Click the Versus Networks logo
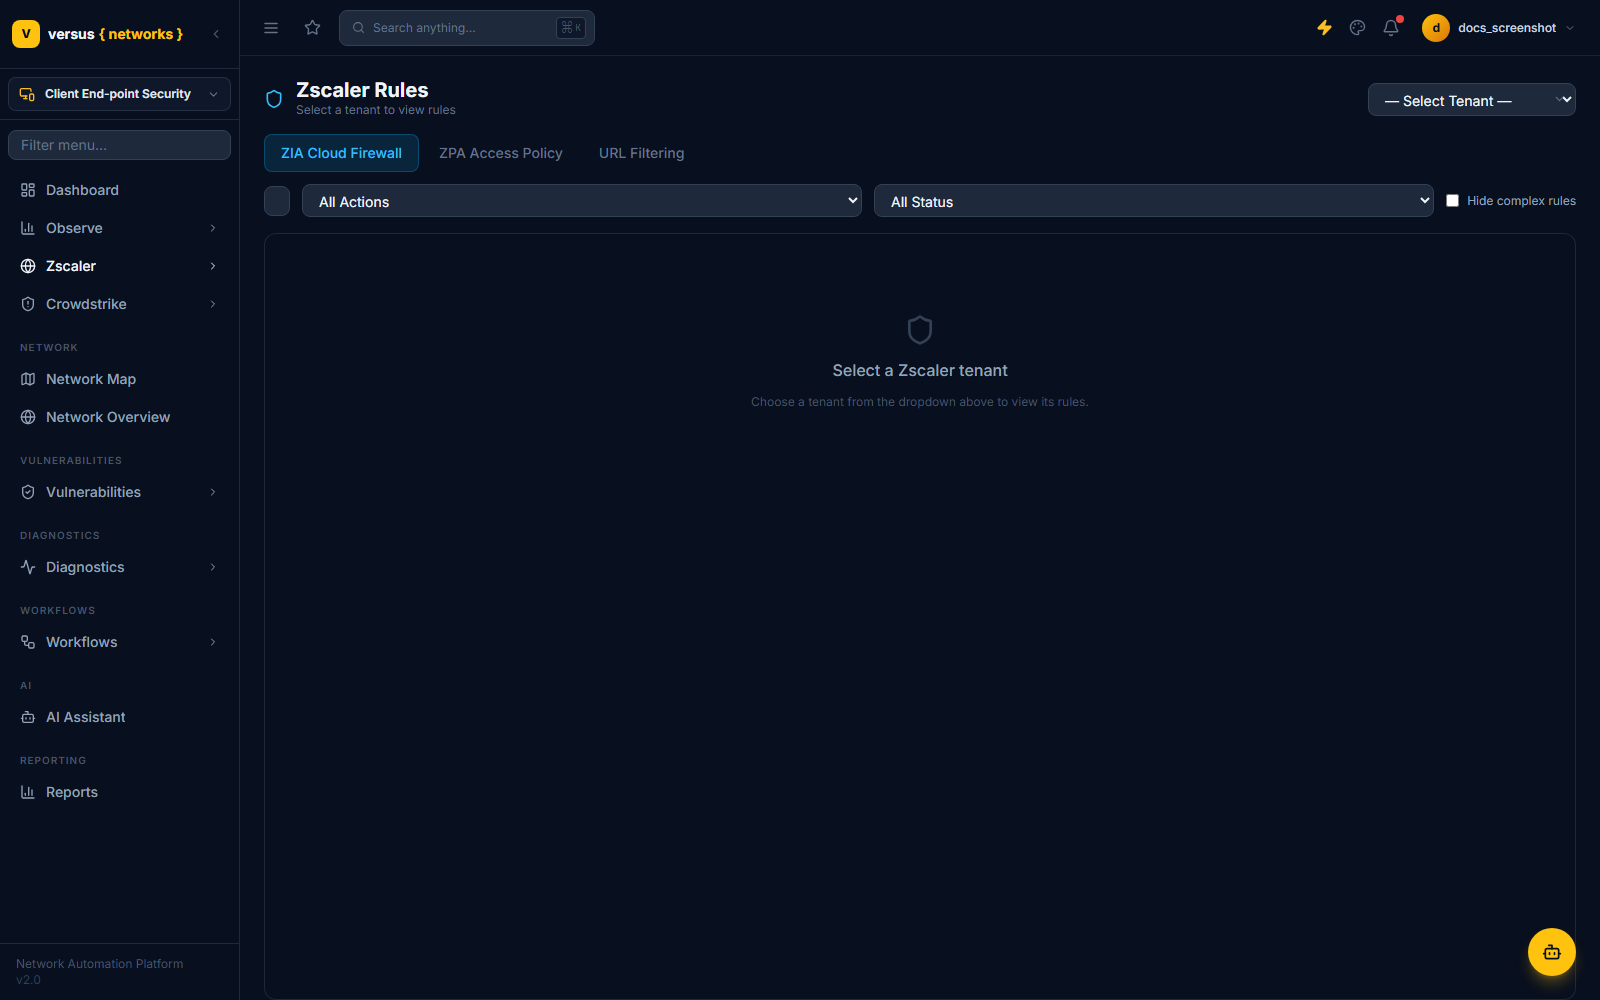 [98, 34]
